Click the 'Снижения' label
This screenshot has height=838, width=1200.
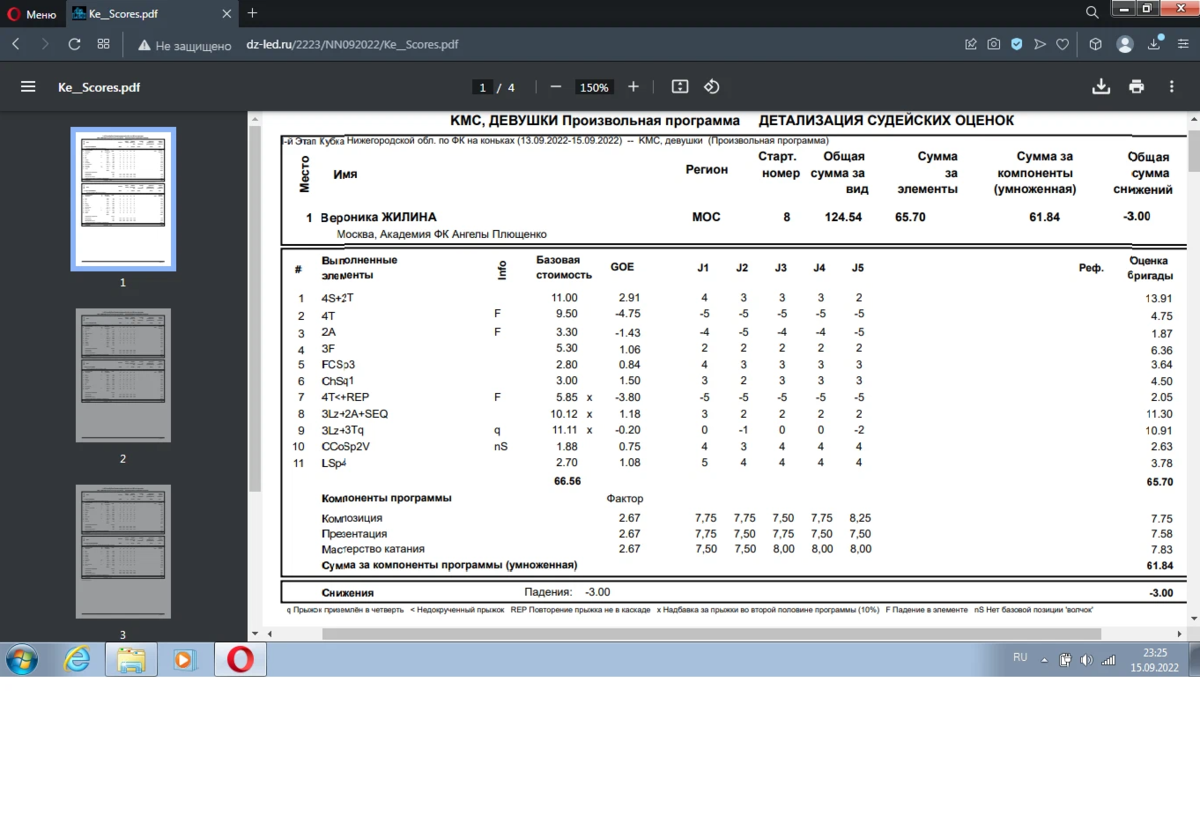(347, 593)
